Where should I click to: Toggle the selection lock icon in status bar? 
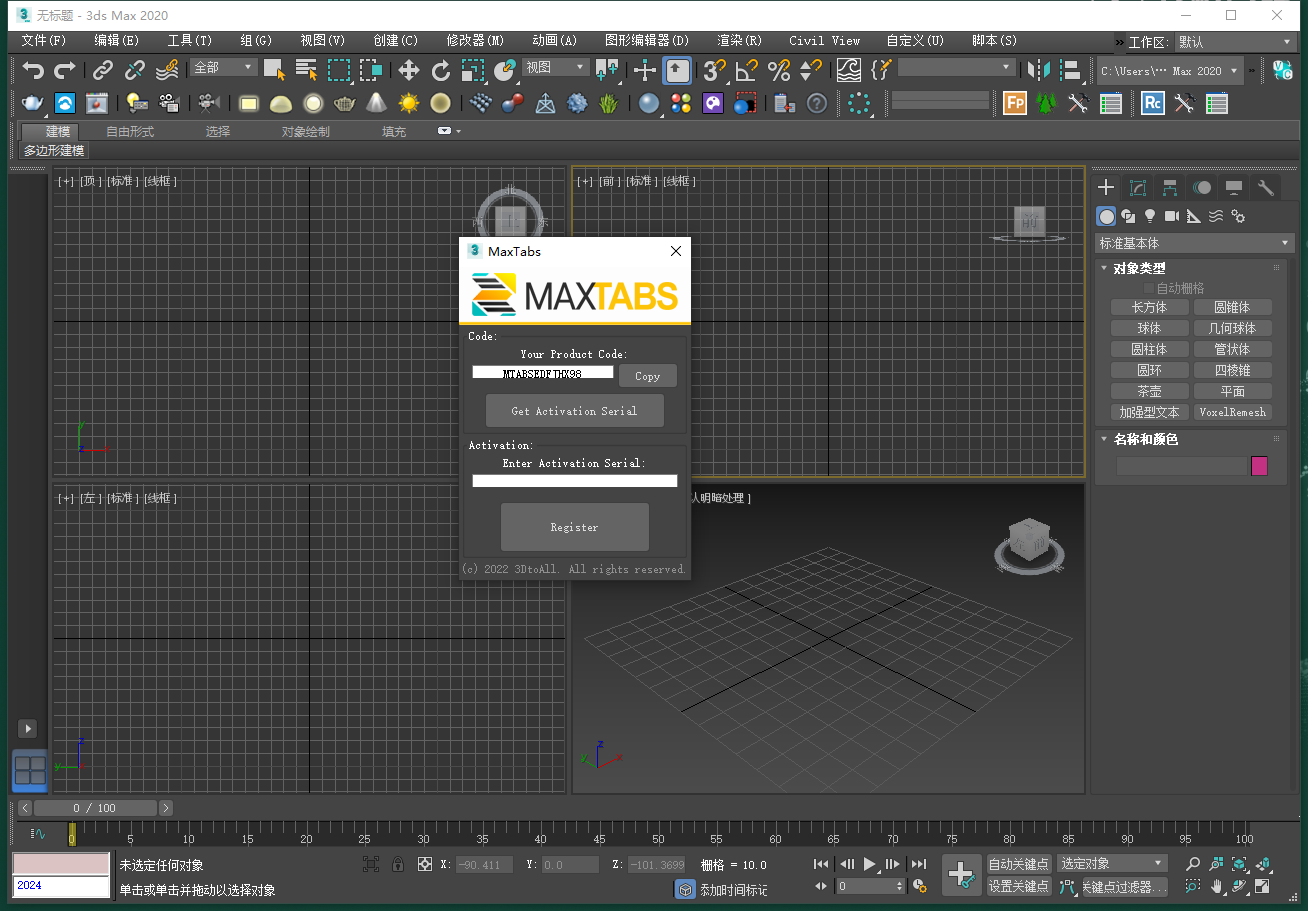click(398, 864)
